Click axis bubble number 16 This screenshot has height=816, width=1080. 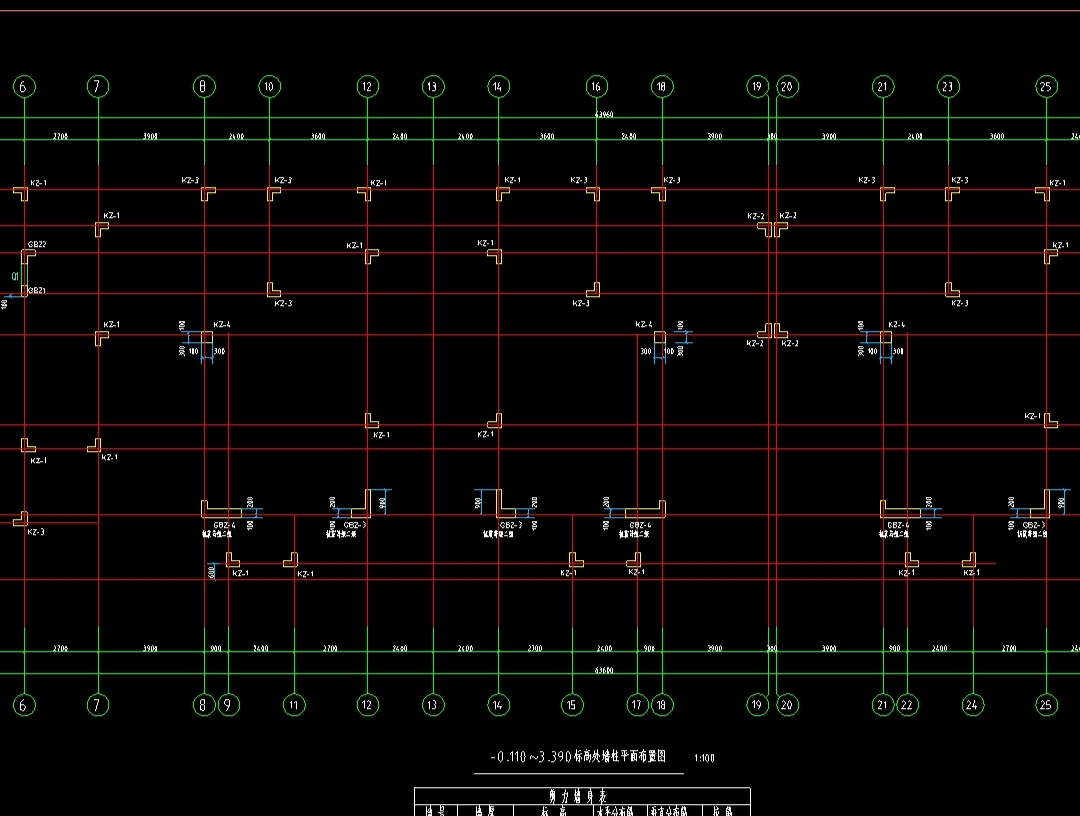coord(596,86)
